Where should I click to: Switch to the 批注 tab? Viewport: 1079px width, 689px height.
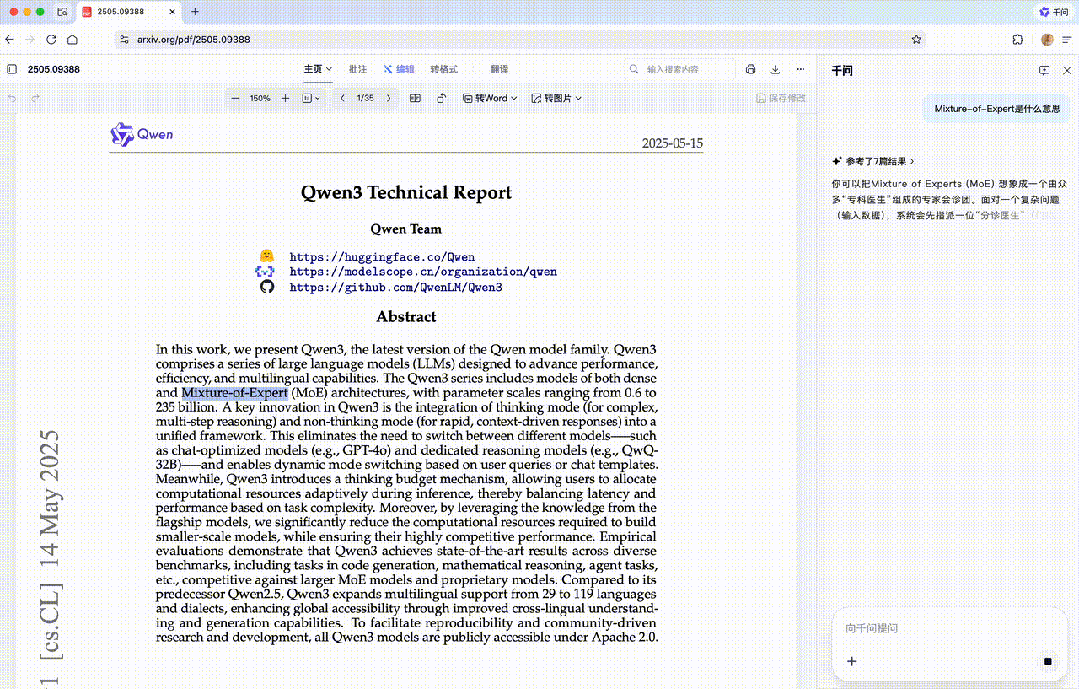[357, 69]
